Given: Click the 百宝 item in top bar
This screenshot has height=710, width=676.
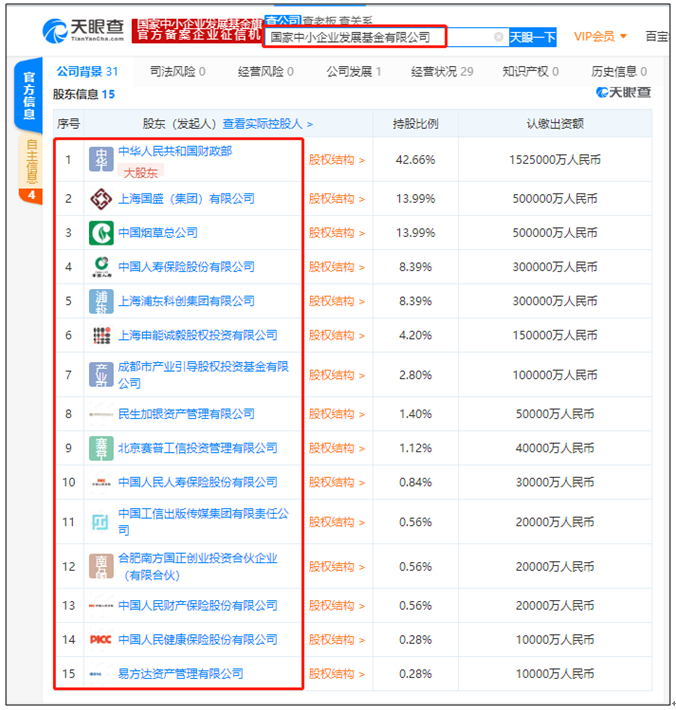Looking at the screenshot, I should pos(656,37).
